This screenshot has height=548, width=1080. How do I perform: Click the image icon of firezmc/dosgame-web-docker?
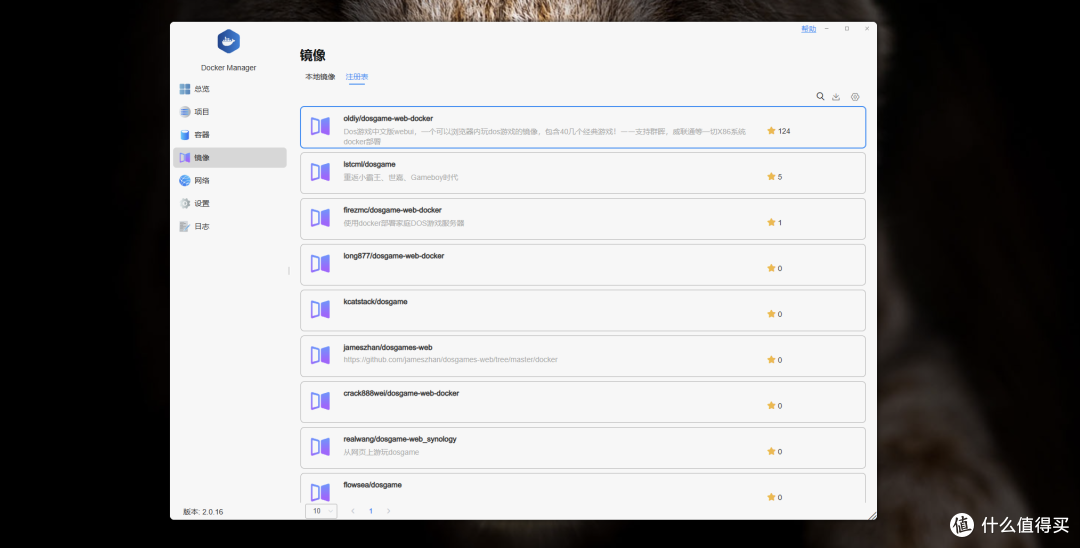coord(320,218)
